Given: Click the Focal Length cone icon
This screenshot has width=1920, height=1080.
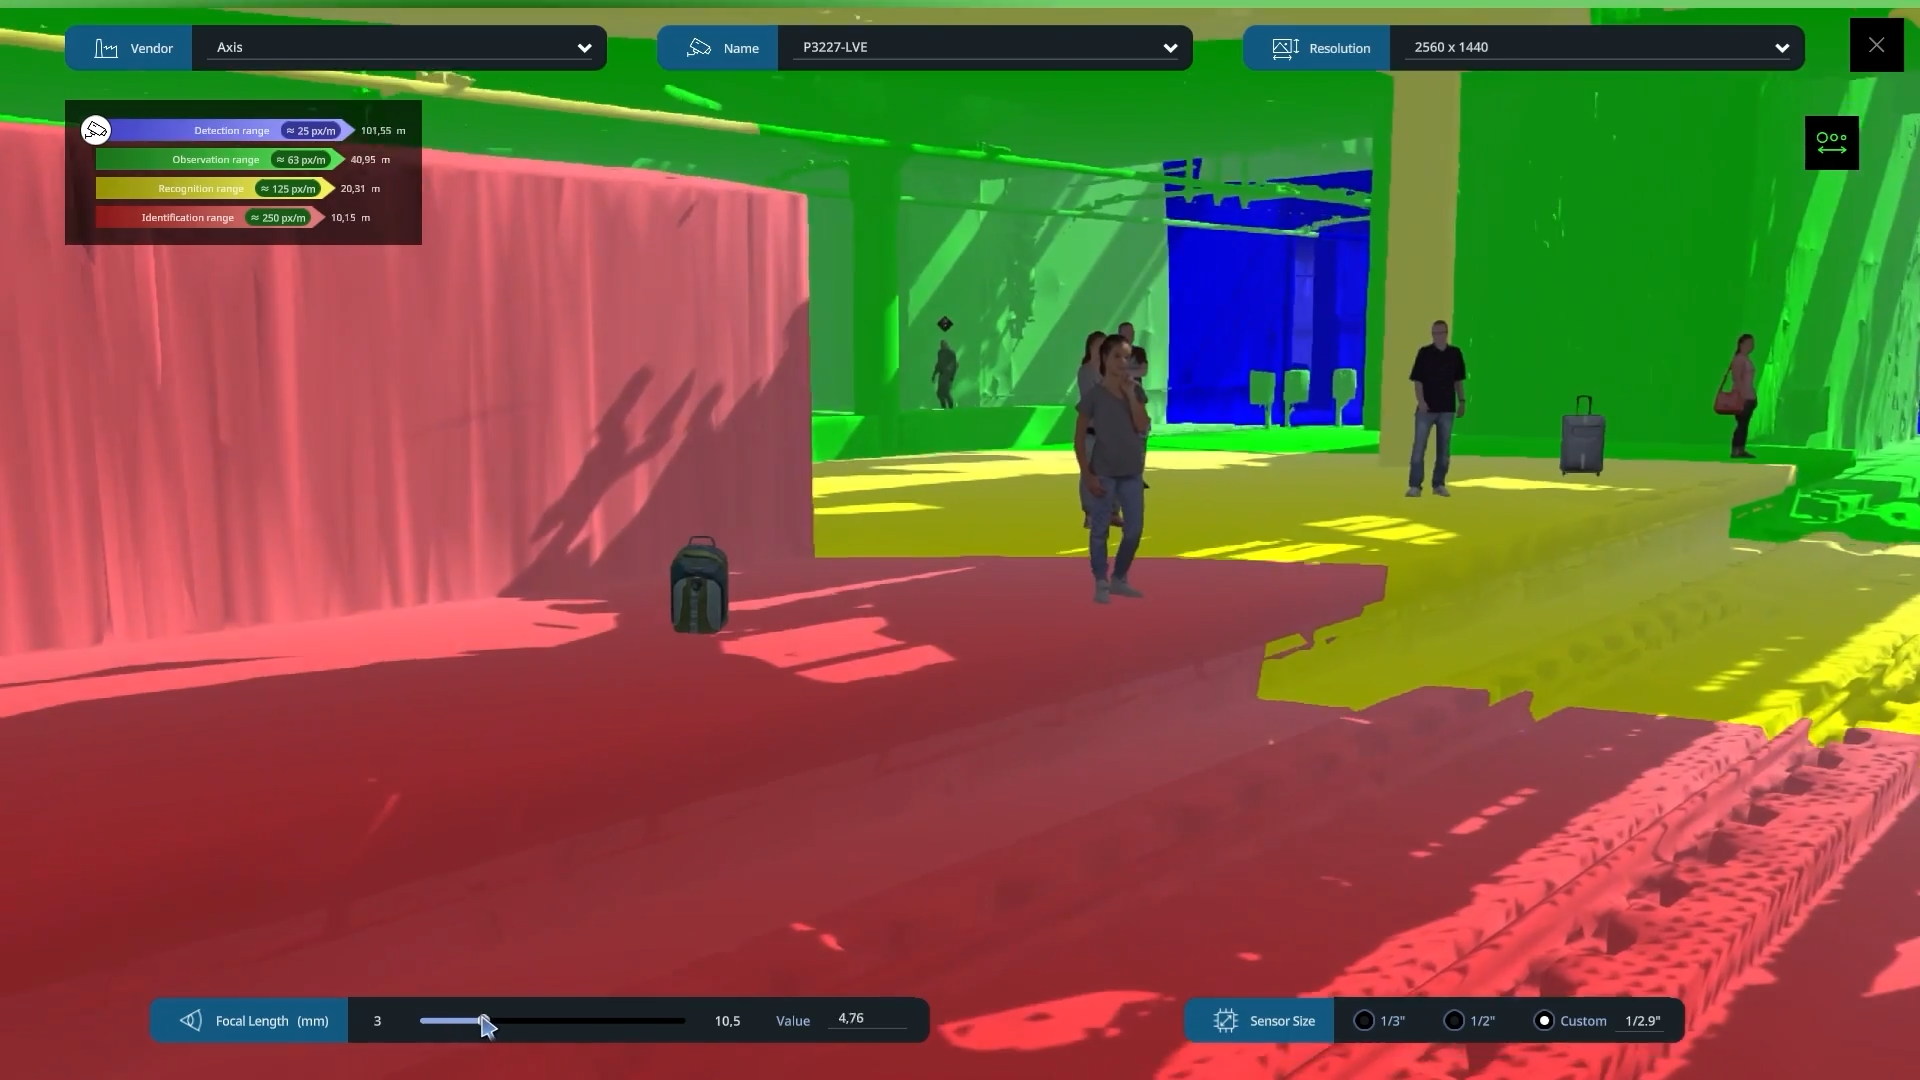Looking at the screenshot, I should point(190,1020).
